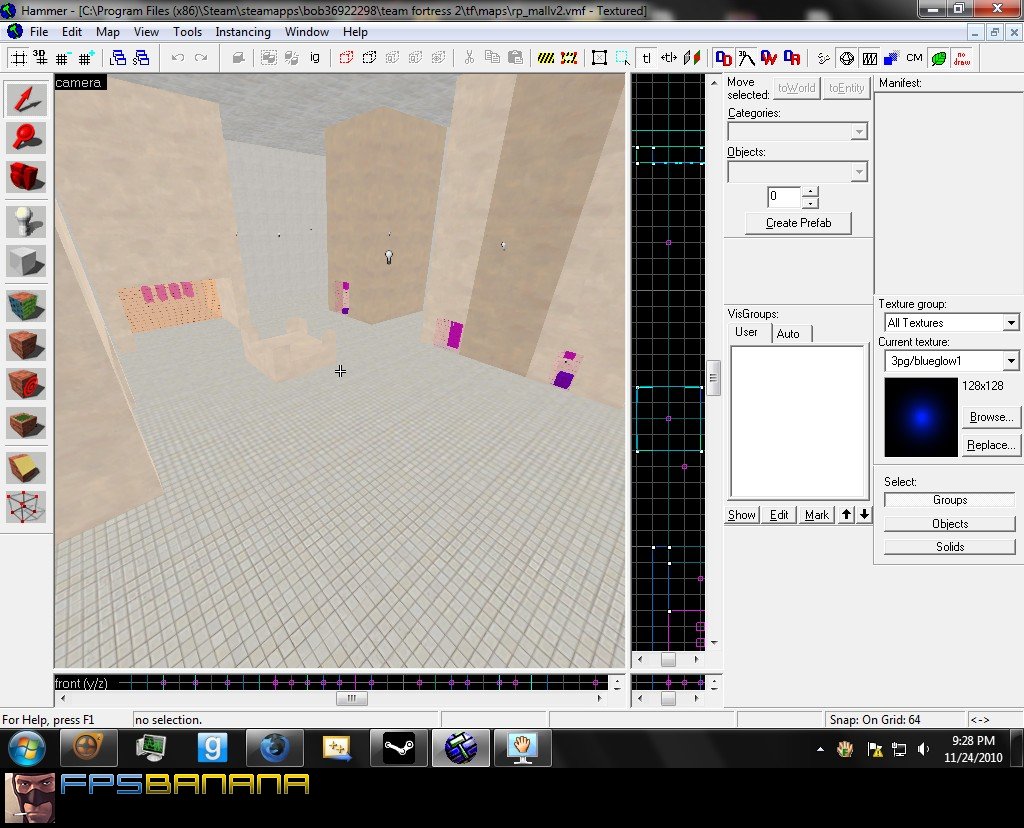Expand the Texture group dropdown

pyautogui.click(x=1010, y=323)
